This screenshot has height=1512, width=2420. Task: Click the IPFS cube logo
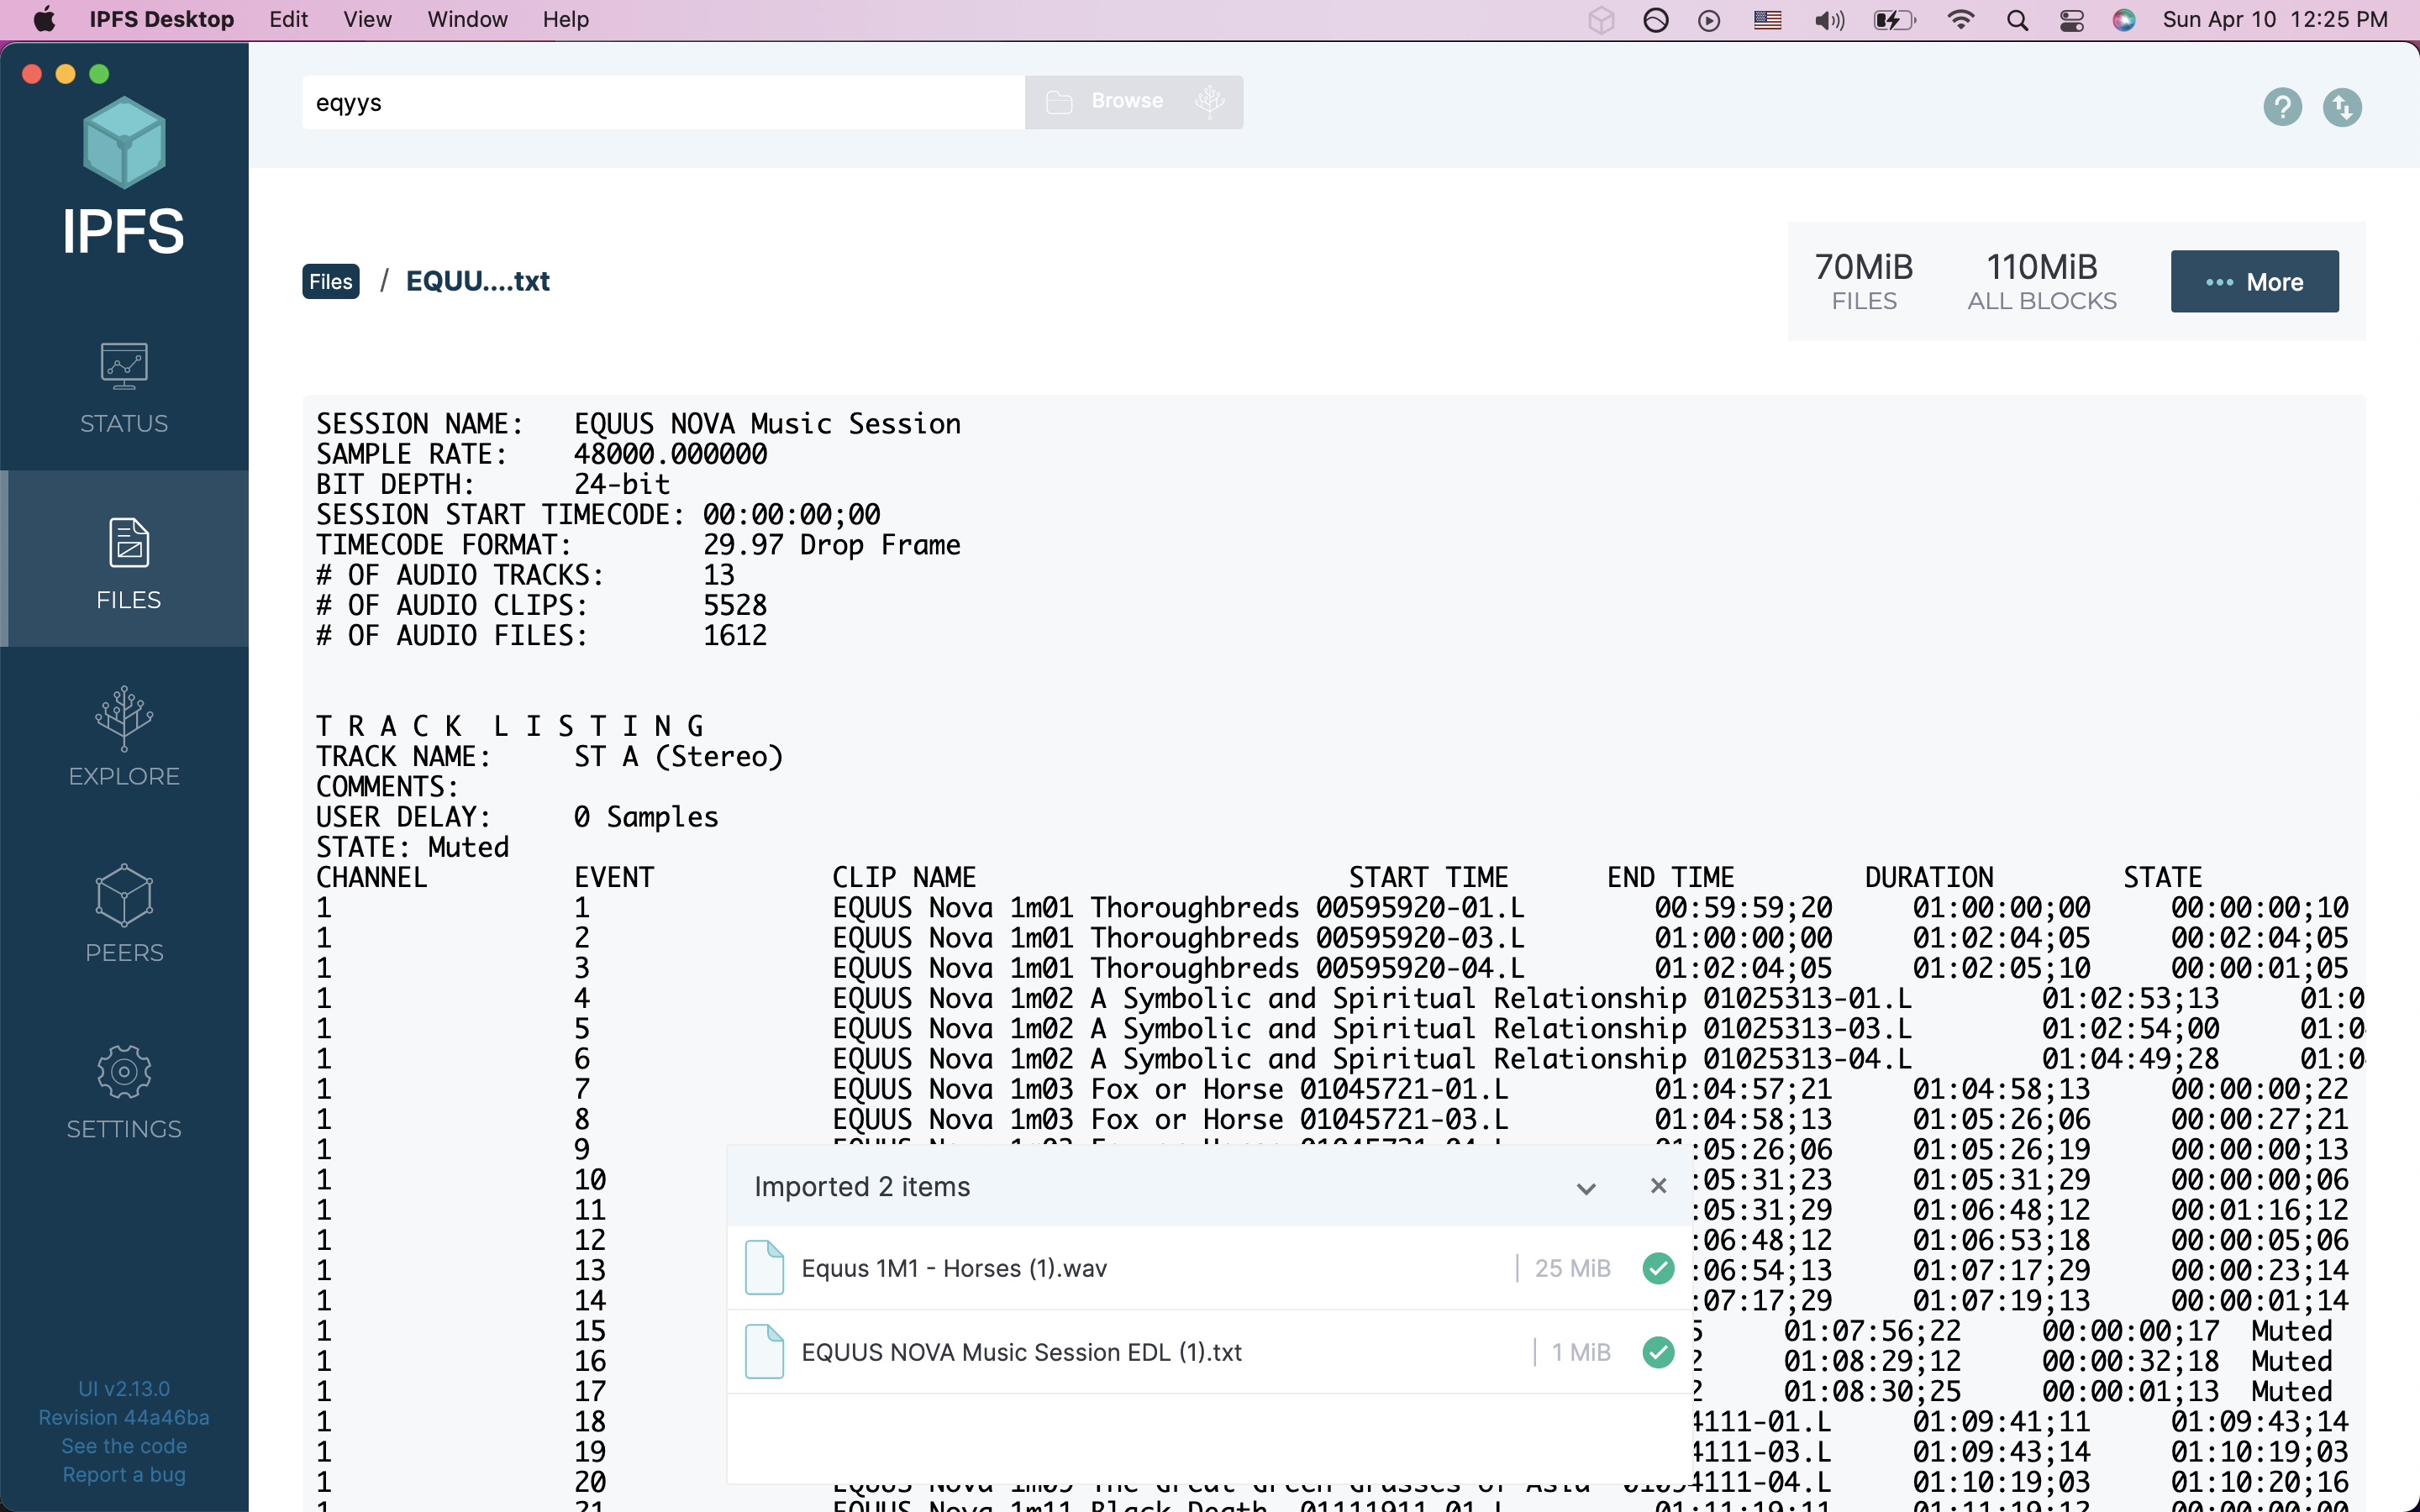tap(124, 143)
